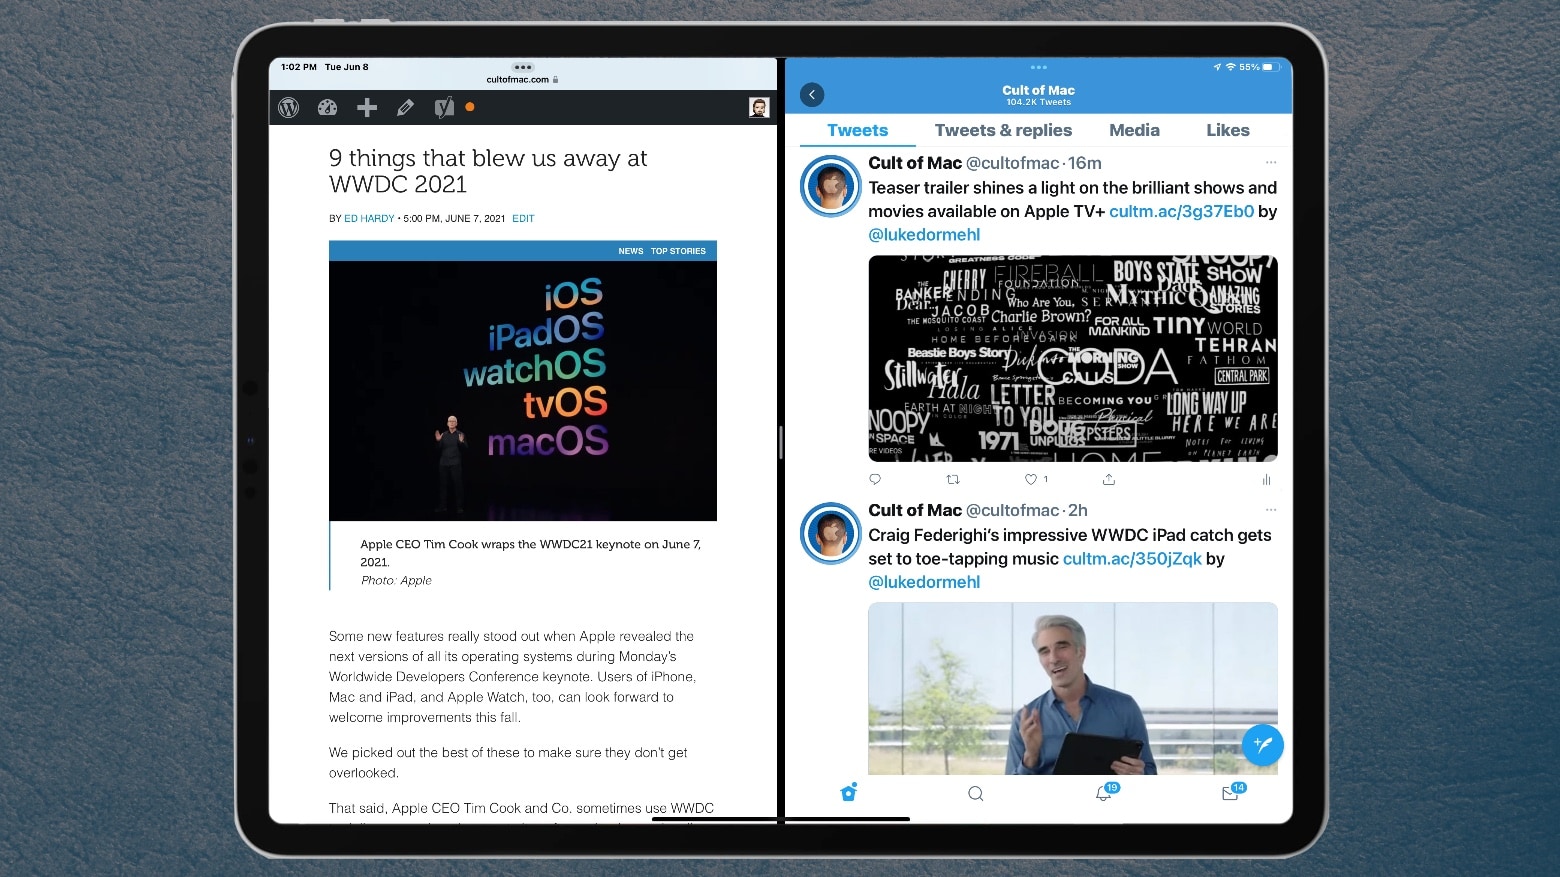The height and width of the screenshot is (877, 1560).
Task: Switch to the Tweets & replies tab
Action: [x=1003, y=130]
